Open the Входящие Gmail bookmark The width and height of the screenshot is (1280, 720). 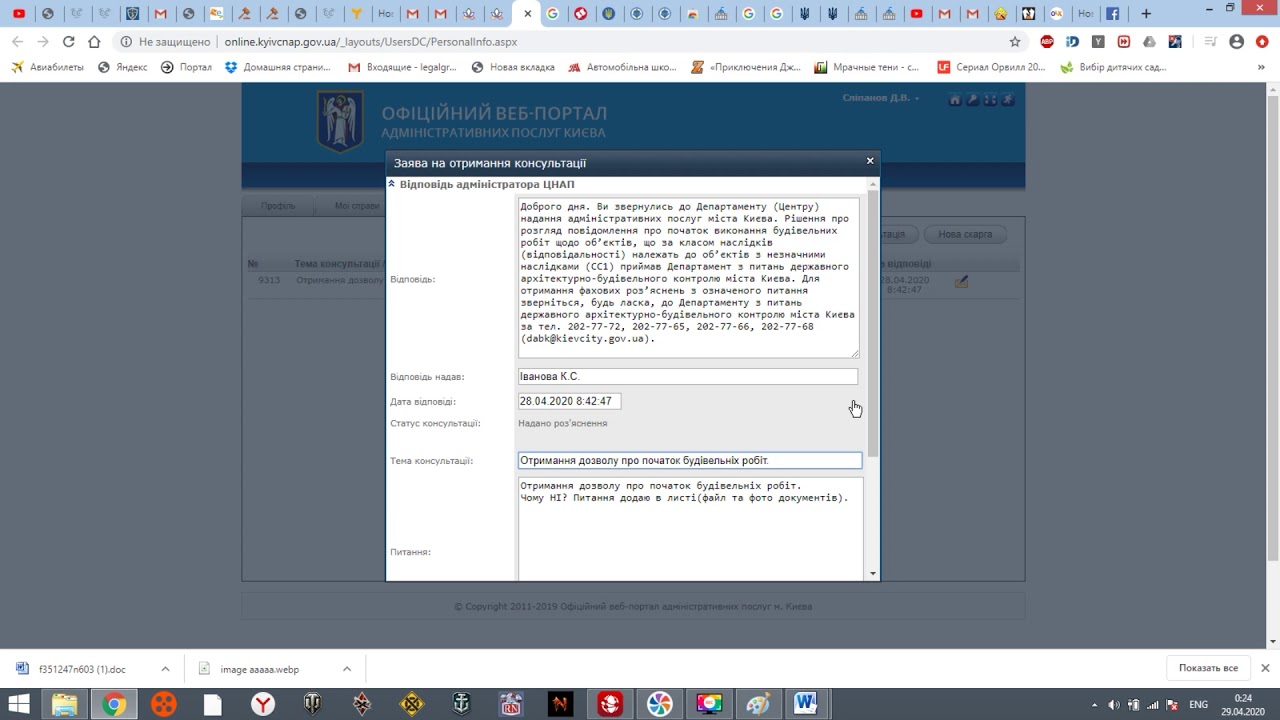tap(402, 67)
